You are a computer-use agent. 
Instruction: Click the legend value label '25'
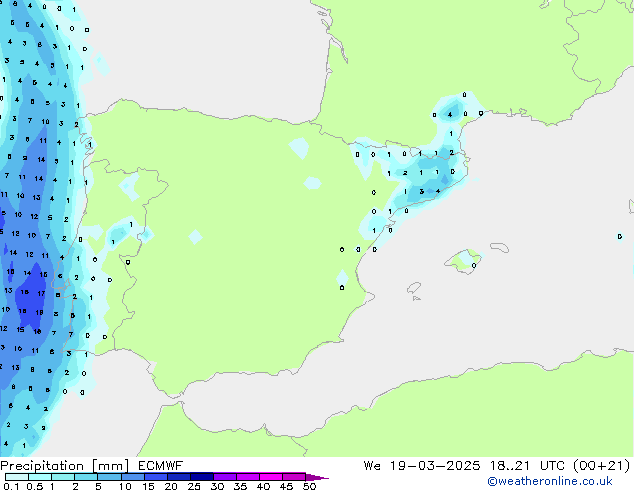point(194,486)
